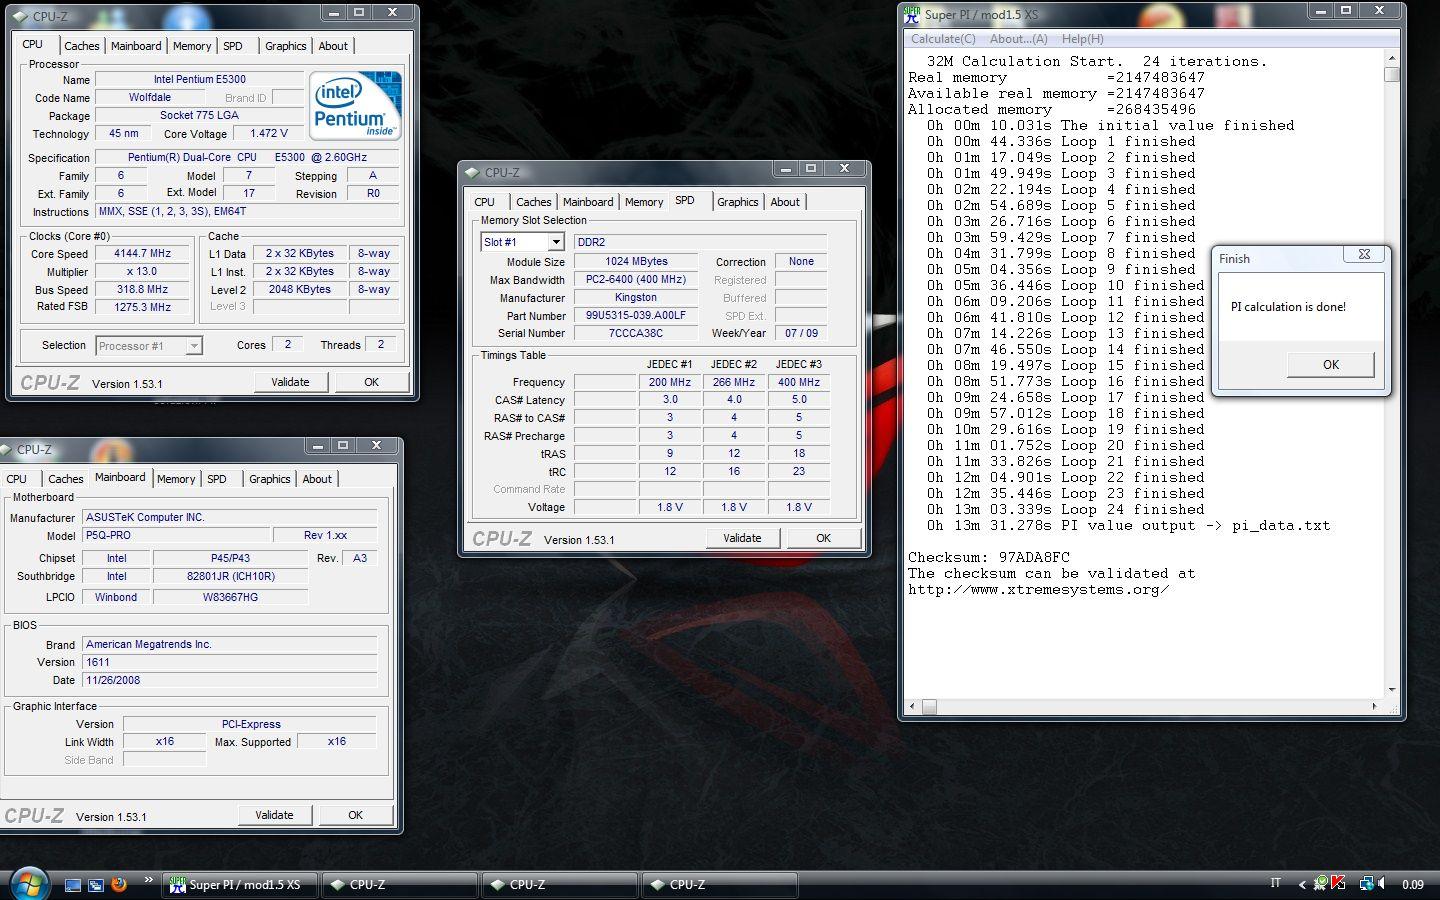1440x900 pixels.
Task: Click the Core Voltage value 1.472 V
Action: [268, 134]
